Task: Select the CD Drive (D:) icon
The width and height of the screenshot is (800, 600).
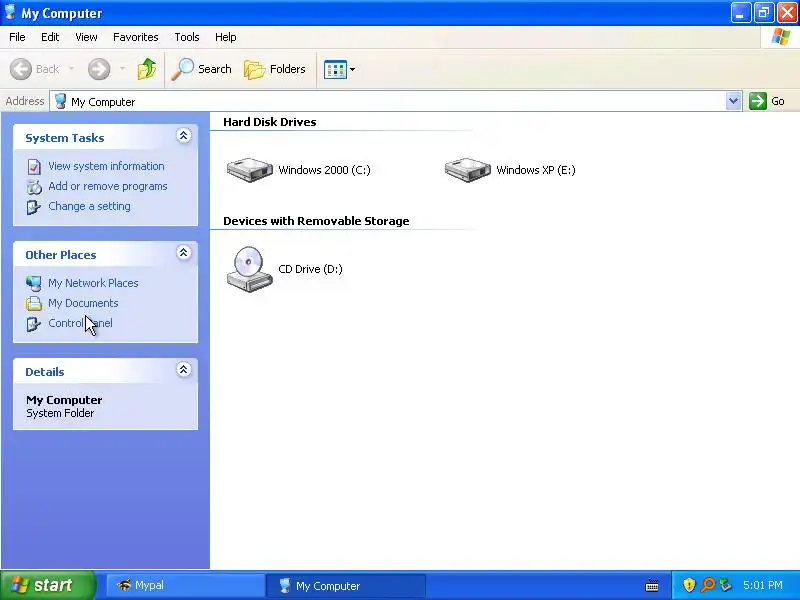Action: coord(249,269)
